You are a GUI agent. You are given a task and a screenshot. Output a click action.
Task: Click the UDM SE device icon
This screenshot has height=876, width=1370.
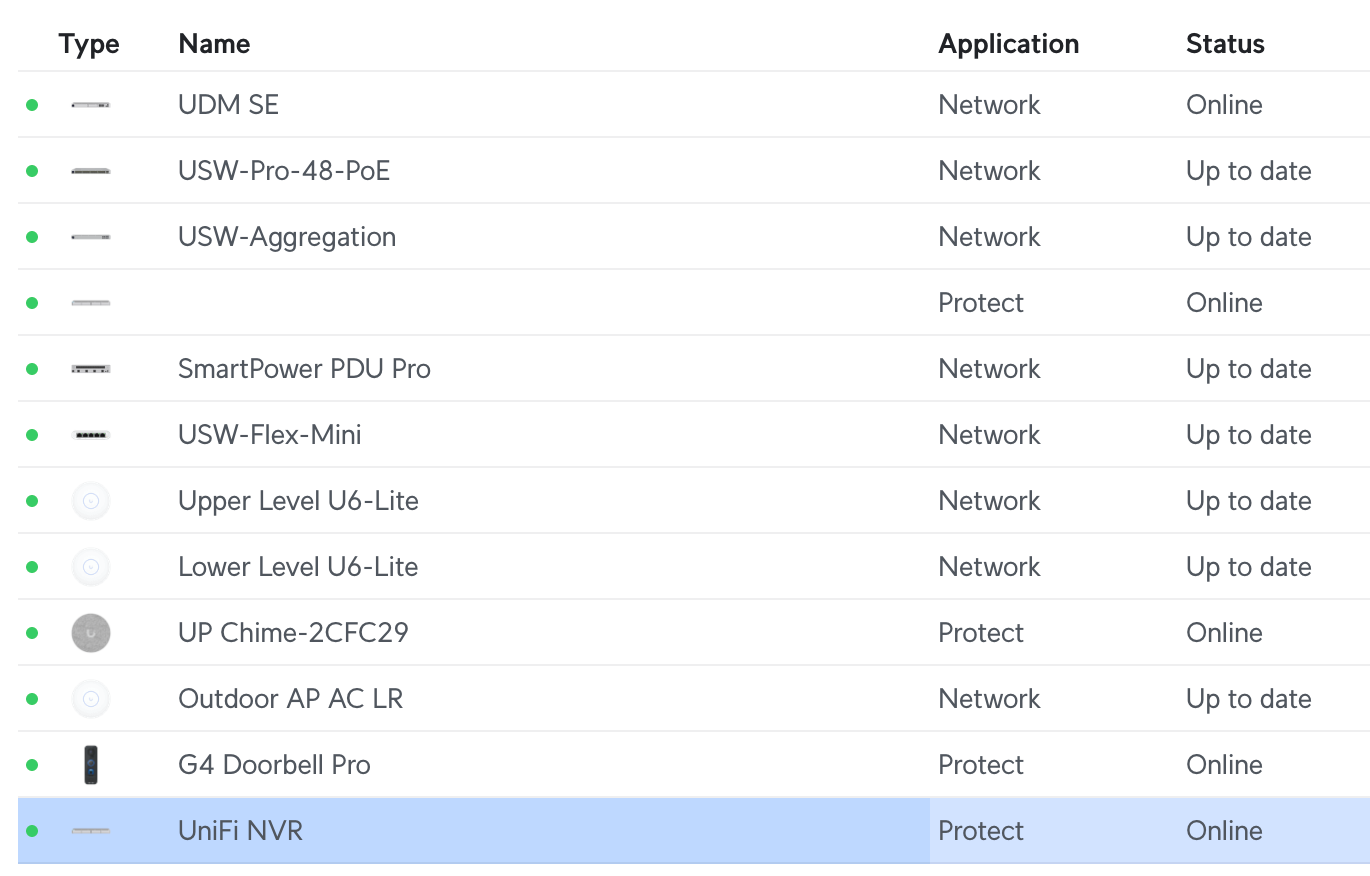pyautogui.click(x=91, y=105)
